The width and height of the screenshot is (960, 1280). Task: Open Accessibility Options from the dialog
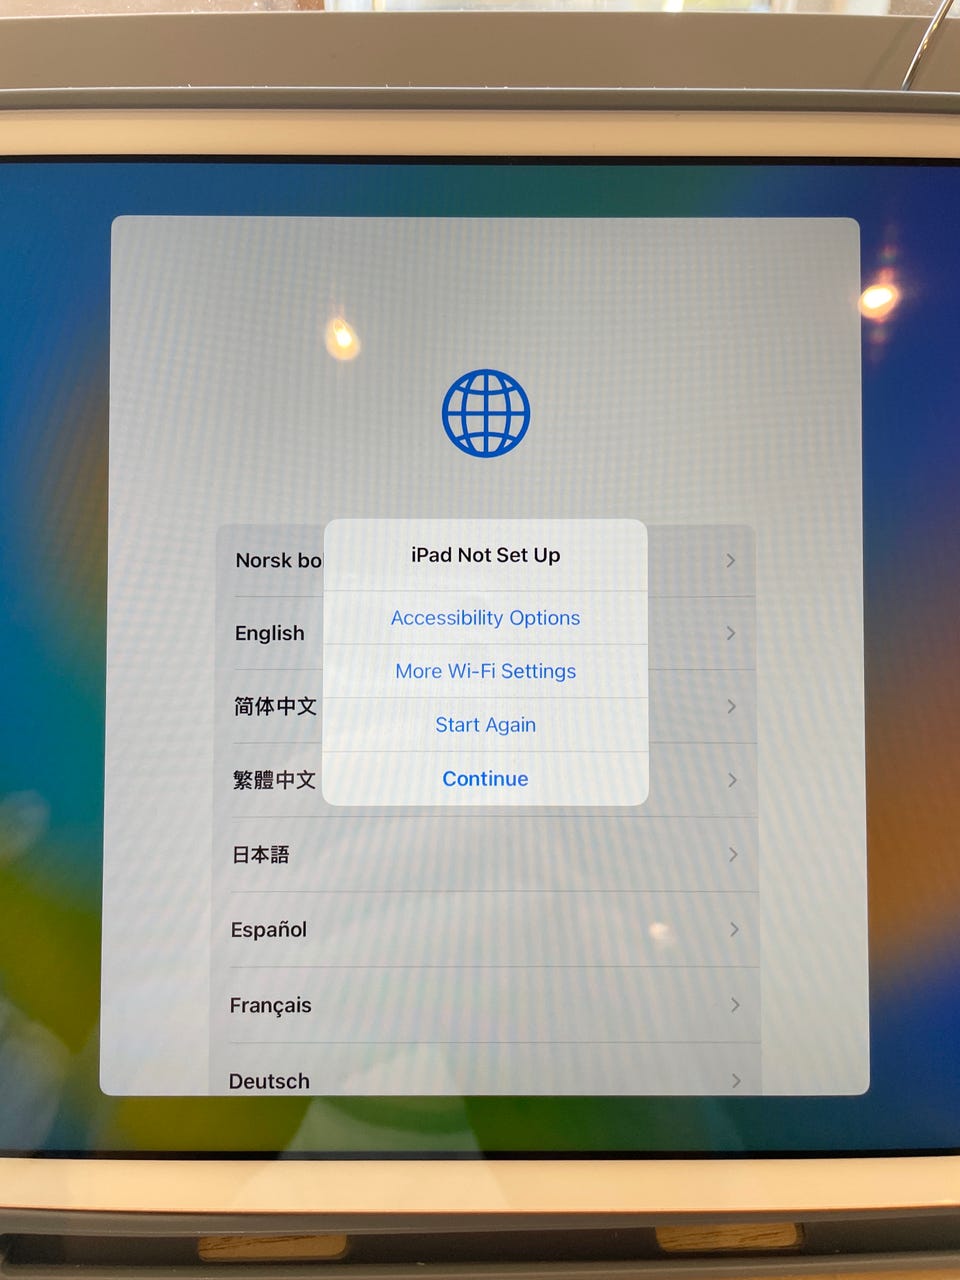coord(485,618)
